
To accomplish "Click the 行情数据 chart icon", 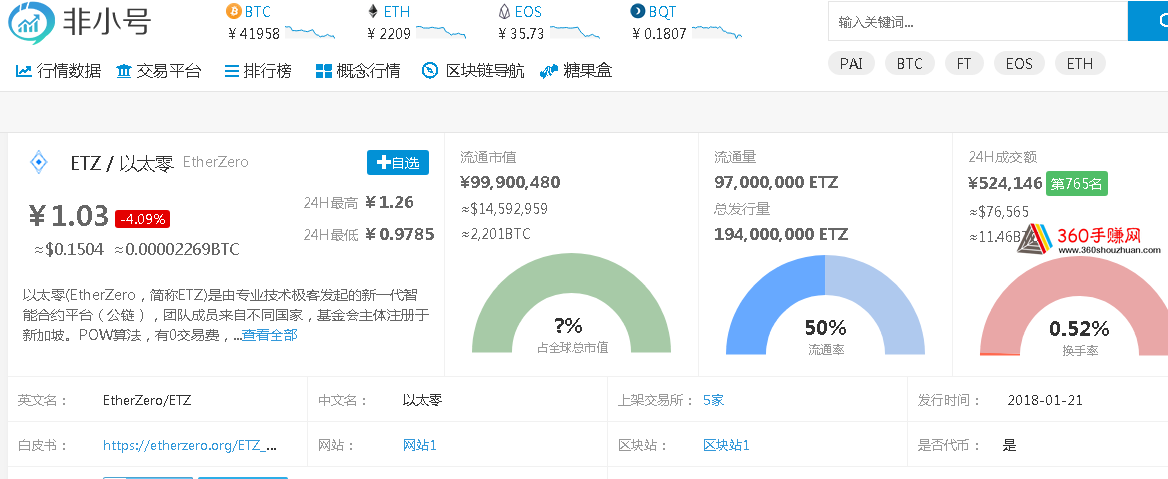I will click(x=24, y=71).
